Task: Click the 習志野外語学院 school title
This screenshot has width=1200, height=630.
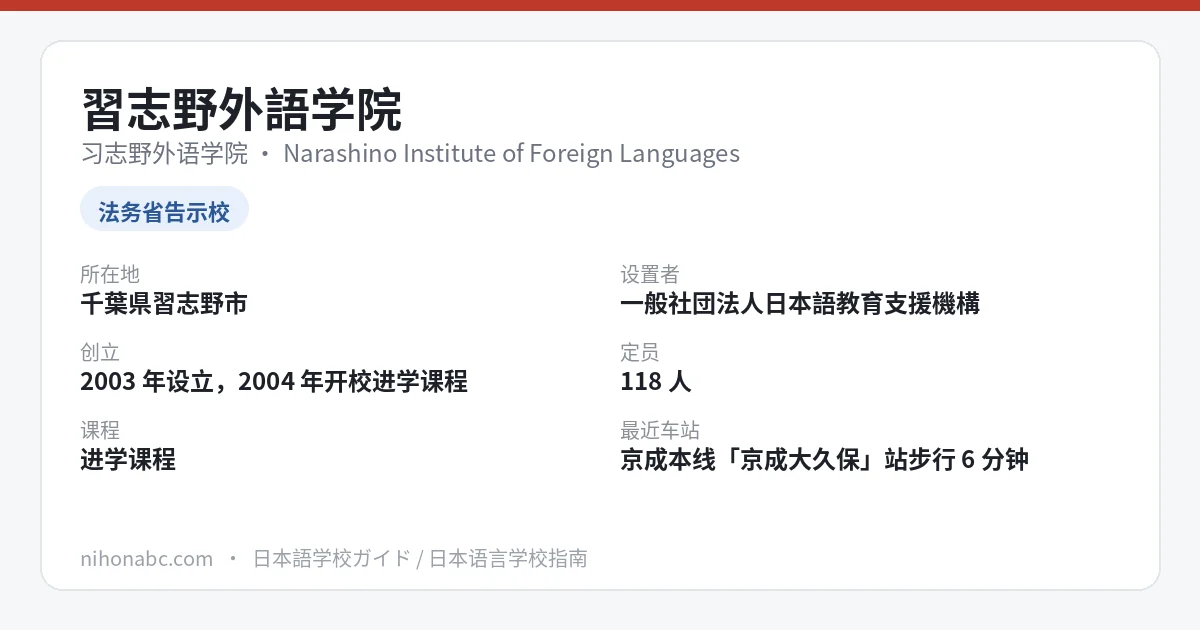Action: [x=241, y=110]
